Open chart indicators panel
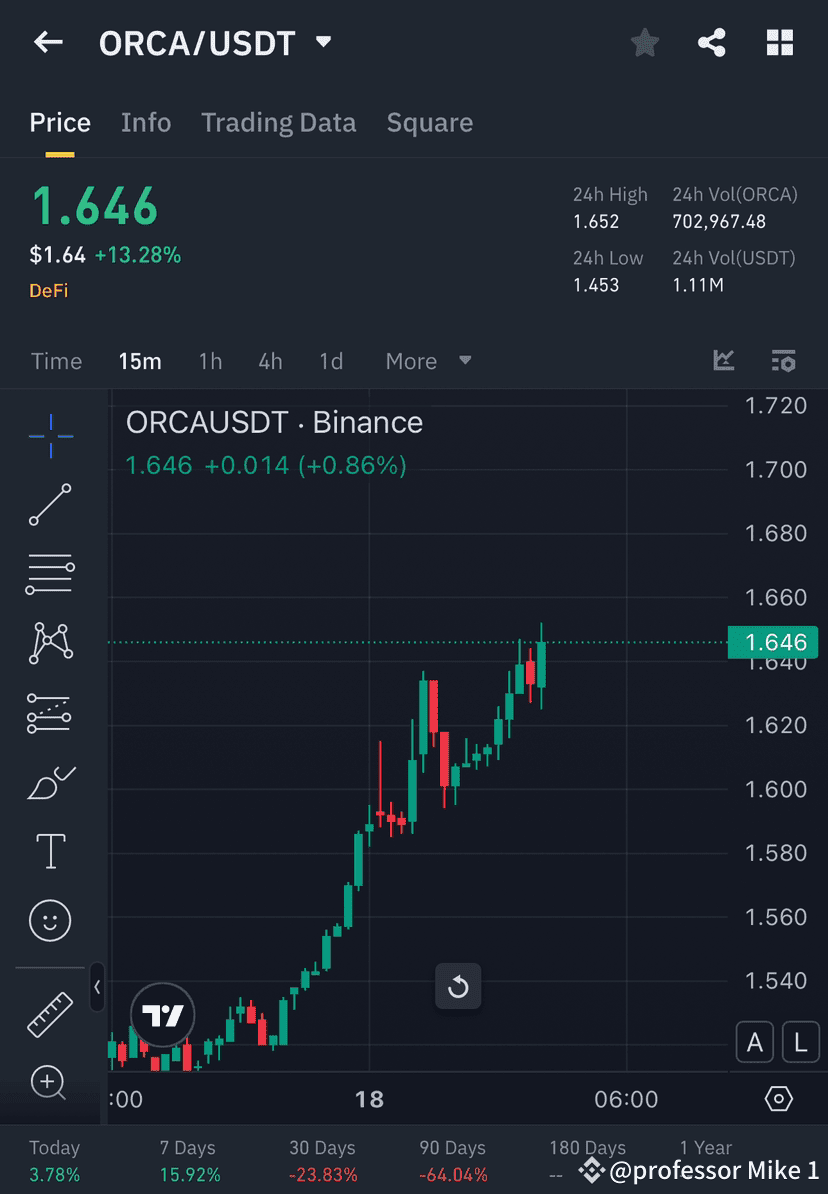 click(783, 361)
